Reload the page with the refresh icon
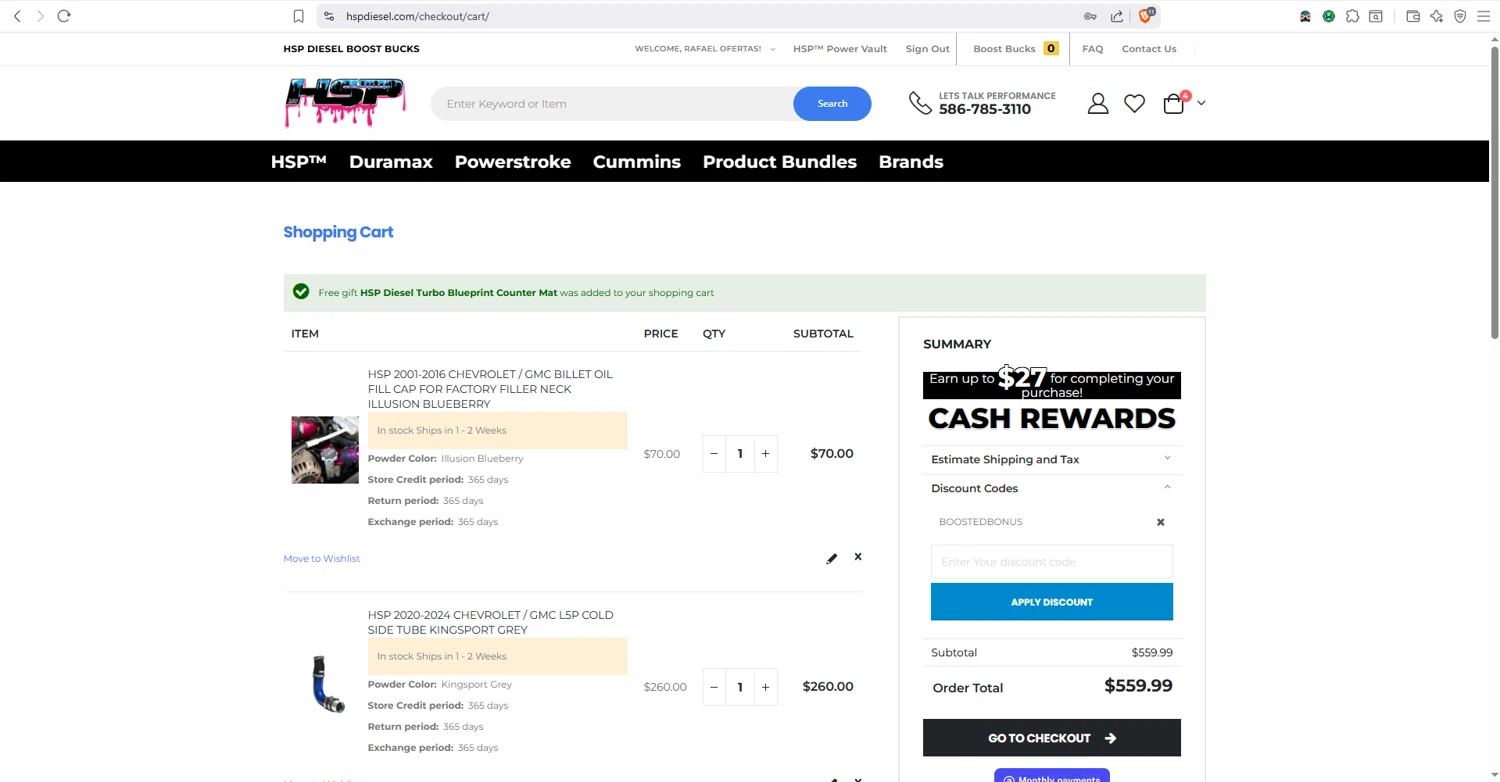 (64, 16)
